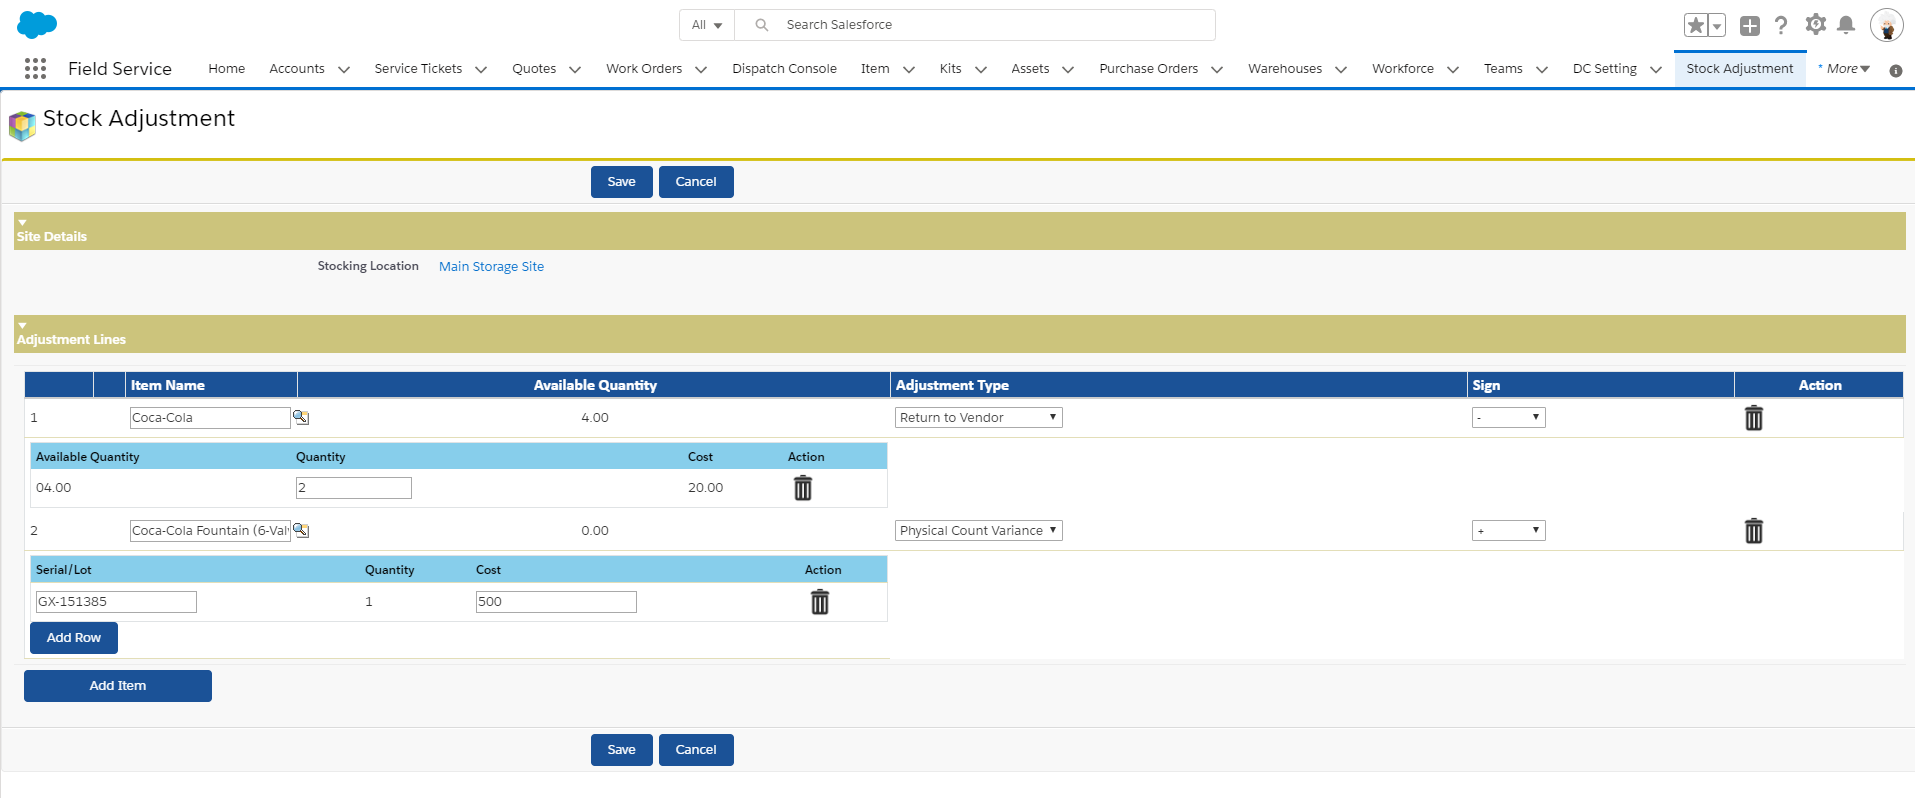Open the Item tab
The height and width of the screenshot is (798, 1915).
[x=875, y=69]
